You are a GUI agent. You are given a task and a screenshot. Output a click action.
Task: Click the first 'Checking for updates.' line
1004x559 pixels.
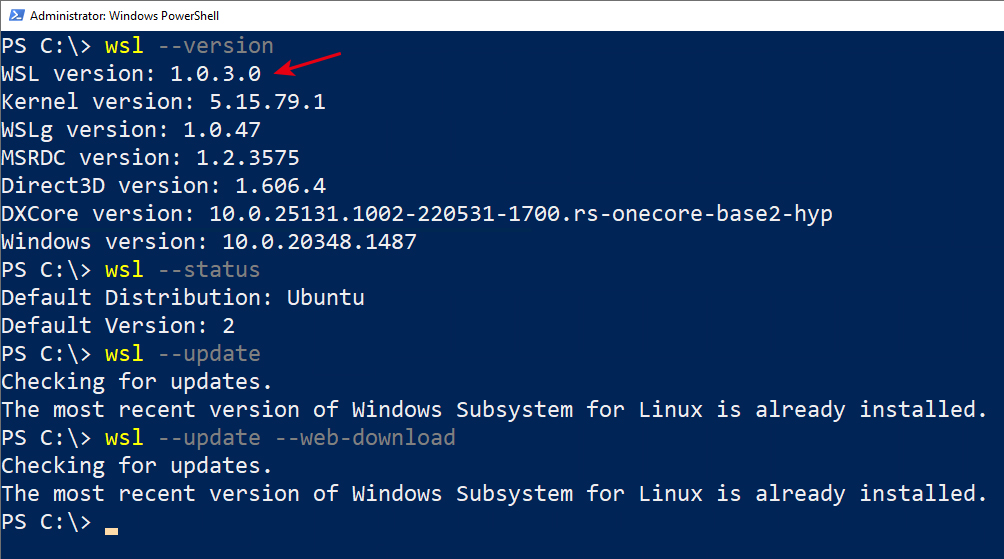[x=136, y=382]
